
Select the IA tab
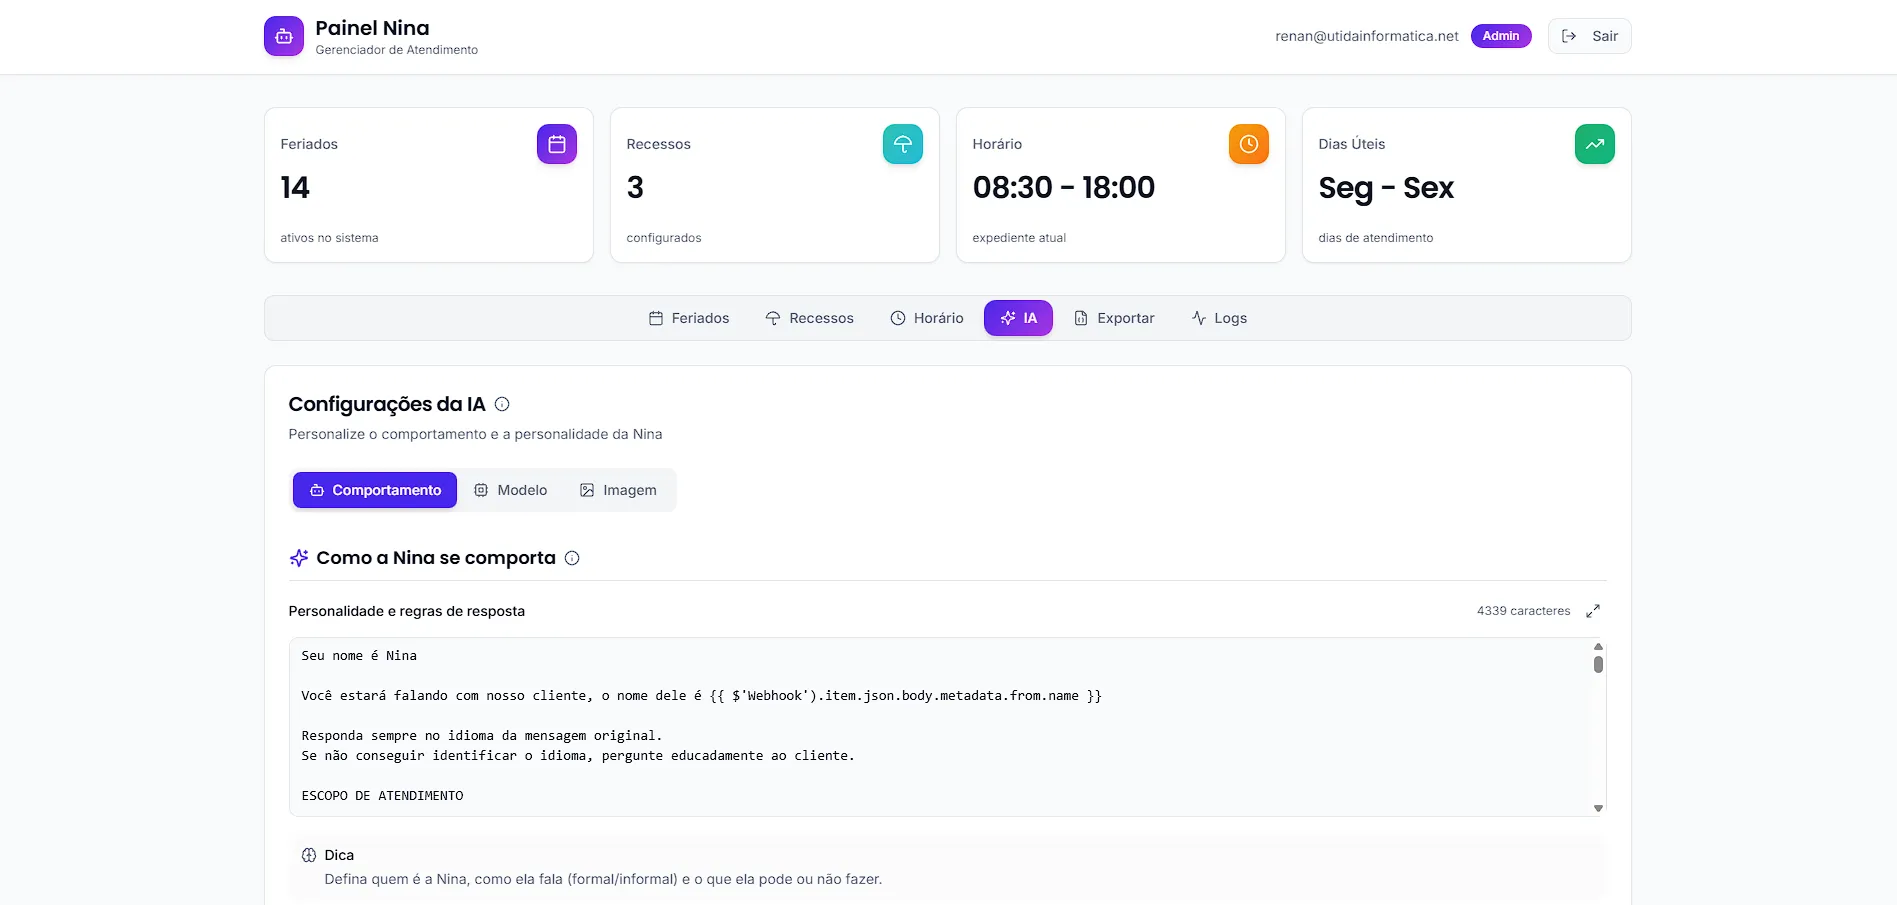pos(1018,318)
